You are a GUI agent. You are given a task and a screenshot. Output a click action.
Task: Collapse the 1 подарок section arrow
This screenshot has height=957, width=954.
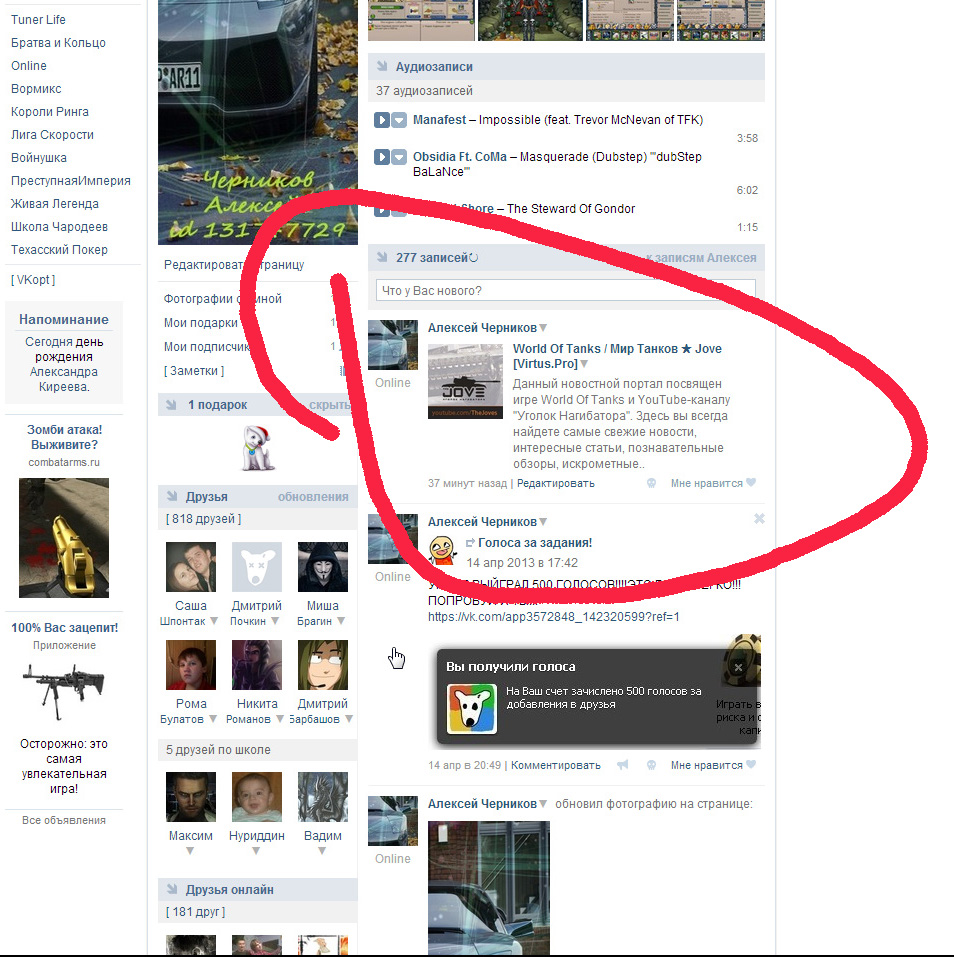pos(172,405)
